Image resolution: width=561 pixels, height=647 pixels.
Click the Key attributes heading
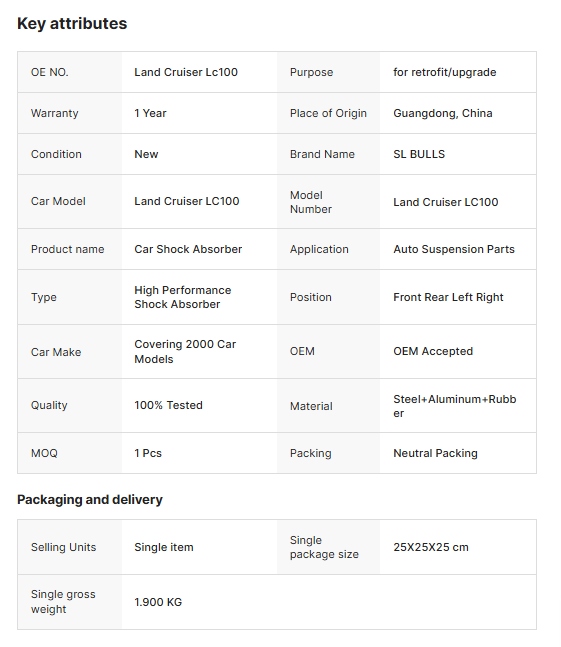[x=72, y=24]
